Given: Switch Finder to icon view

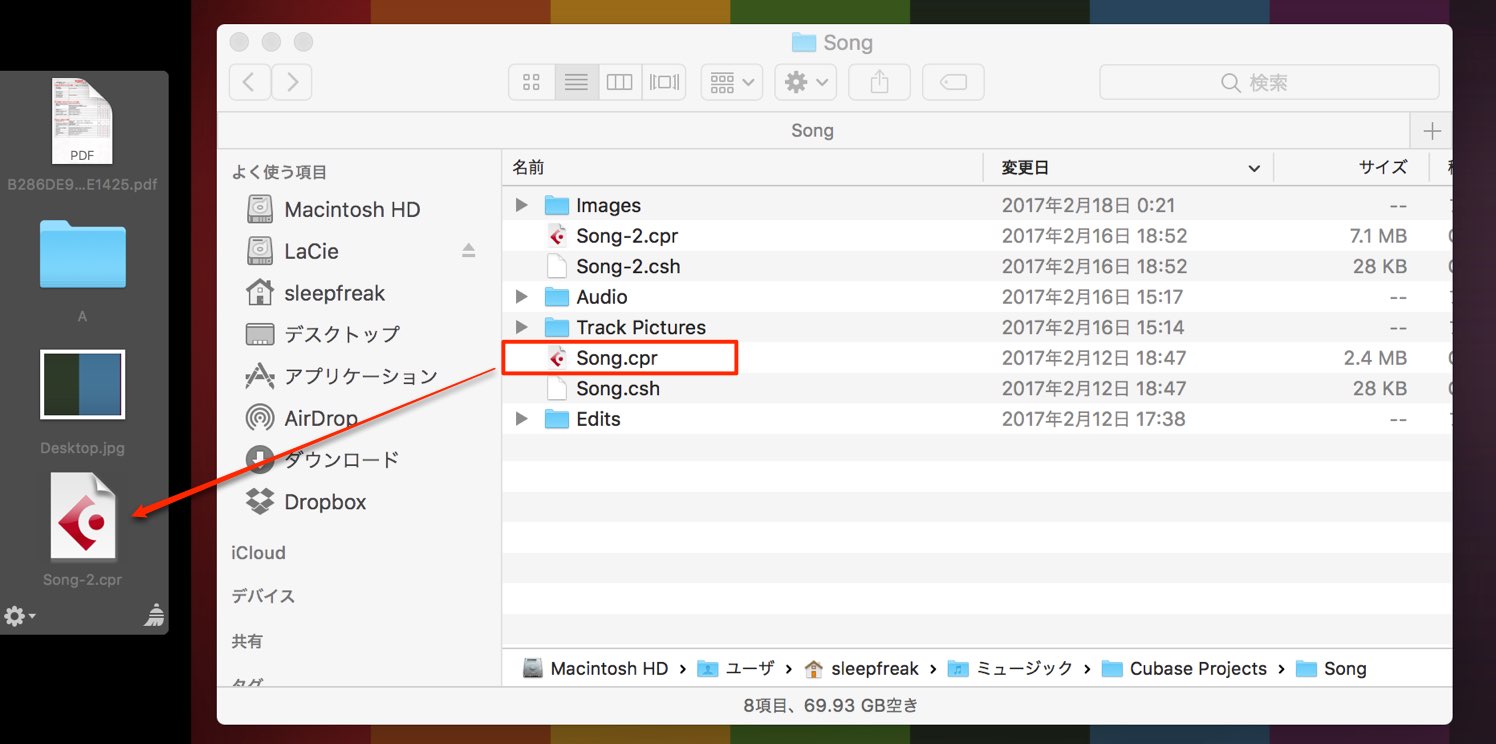Looking at the screenshot, I should [x=532, y=82].
